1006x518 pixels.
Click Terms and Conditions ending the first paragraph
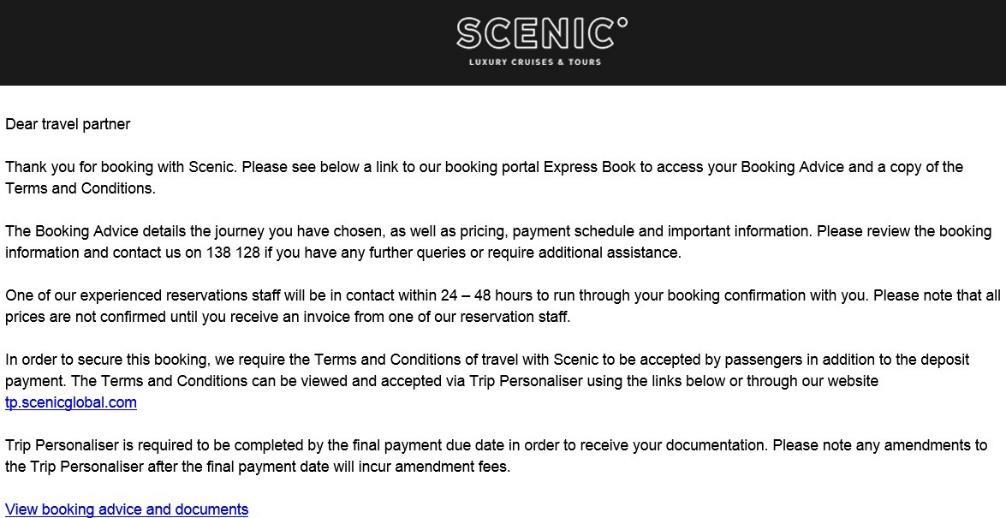80,188
